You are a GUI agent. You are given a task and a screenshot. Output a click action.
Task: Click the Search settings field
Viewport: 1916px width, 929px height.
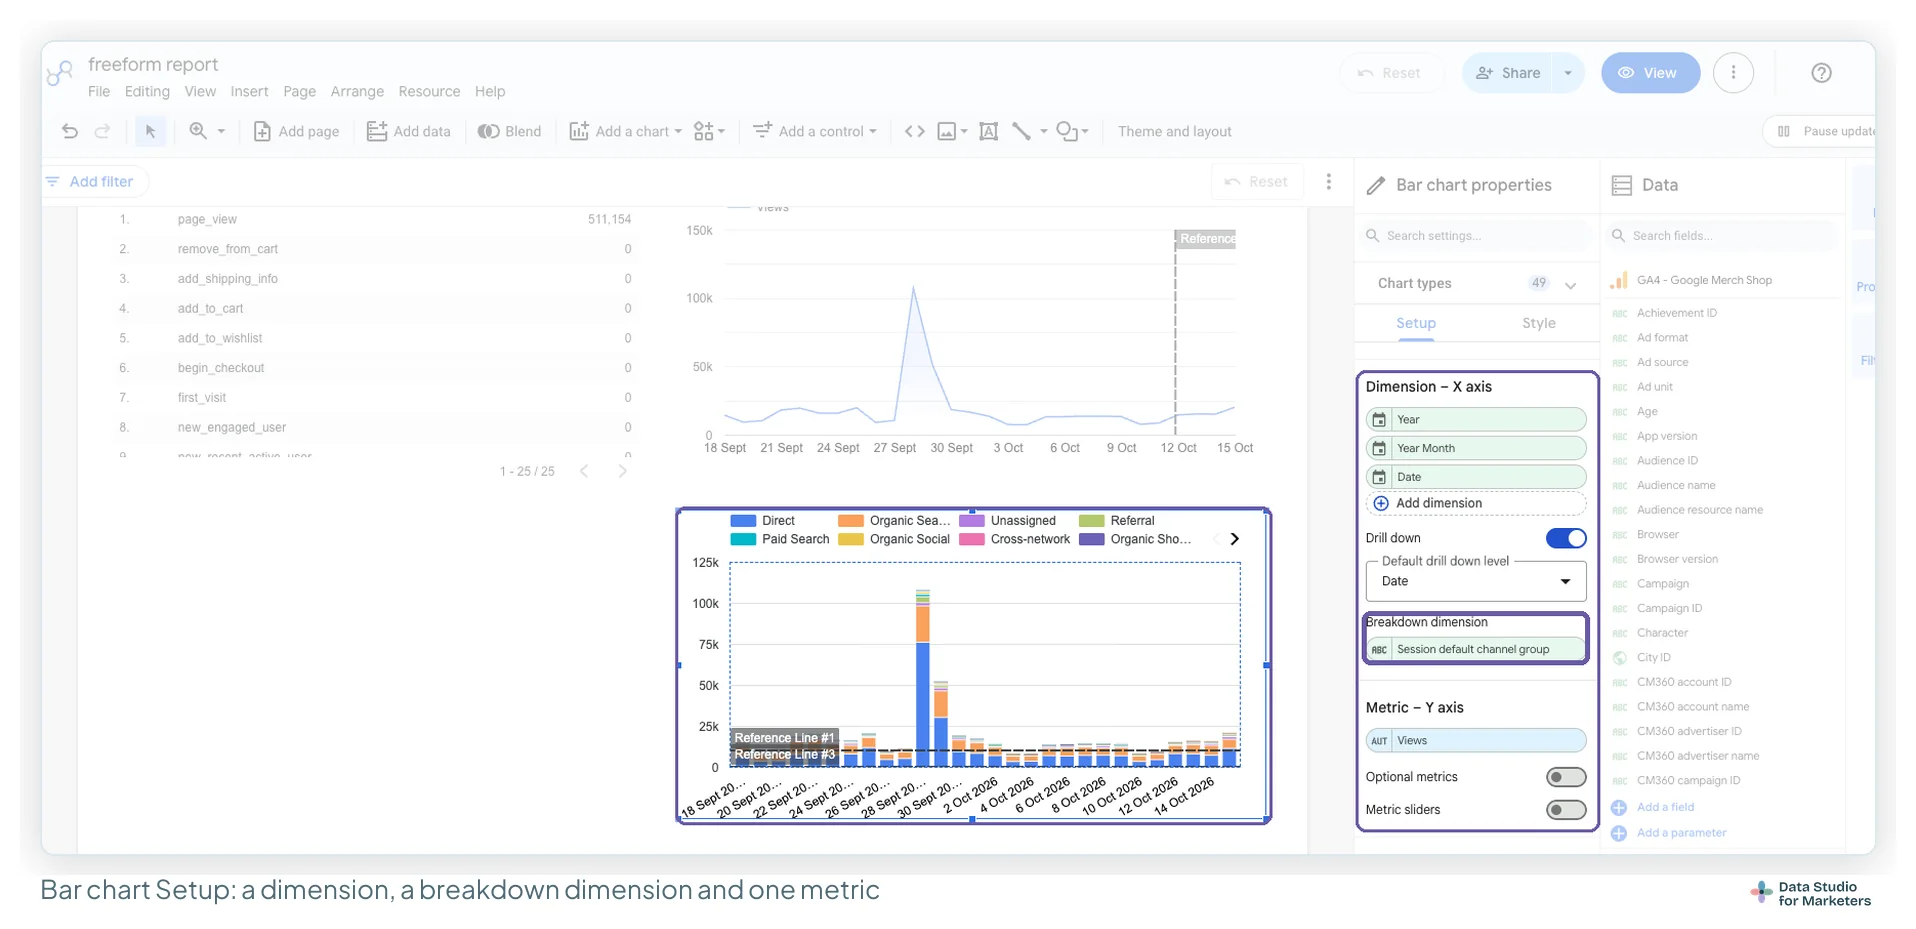(1476, 236)
